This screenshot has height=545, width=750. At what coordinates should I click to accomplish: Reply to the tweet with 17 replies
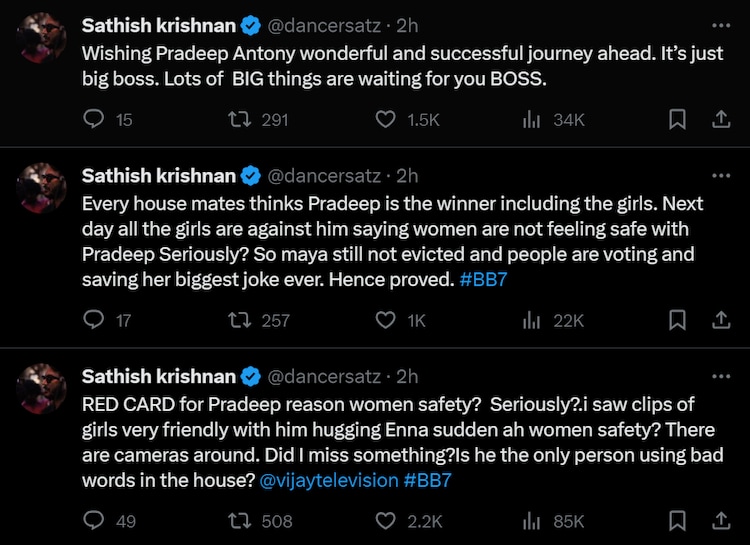[x=94, y=320]
